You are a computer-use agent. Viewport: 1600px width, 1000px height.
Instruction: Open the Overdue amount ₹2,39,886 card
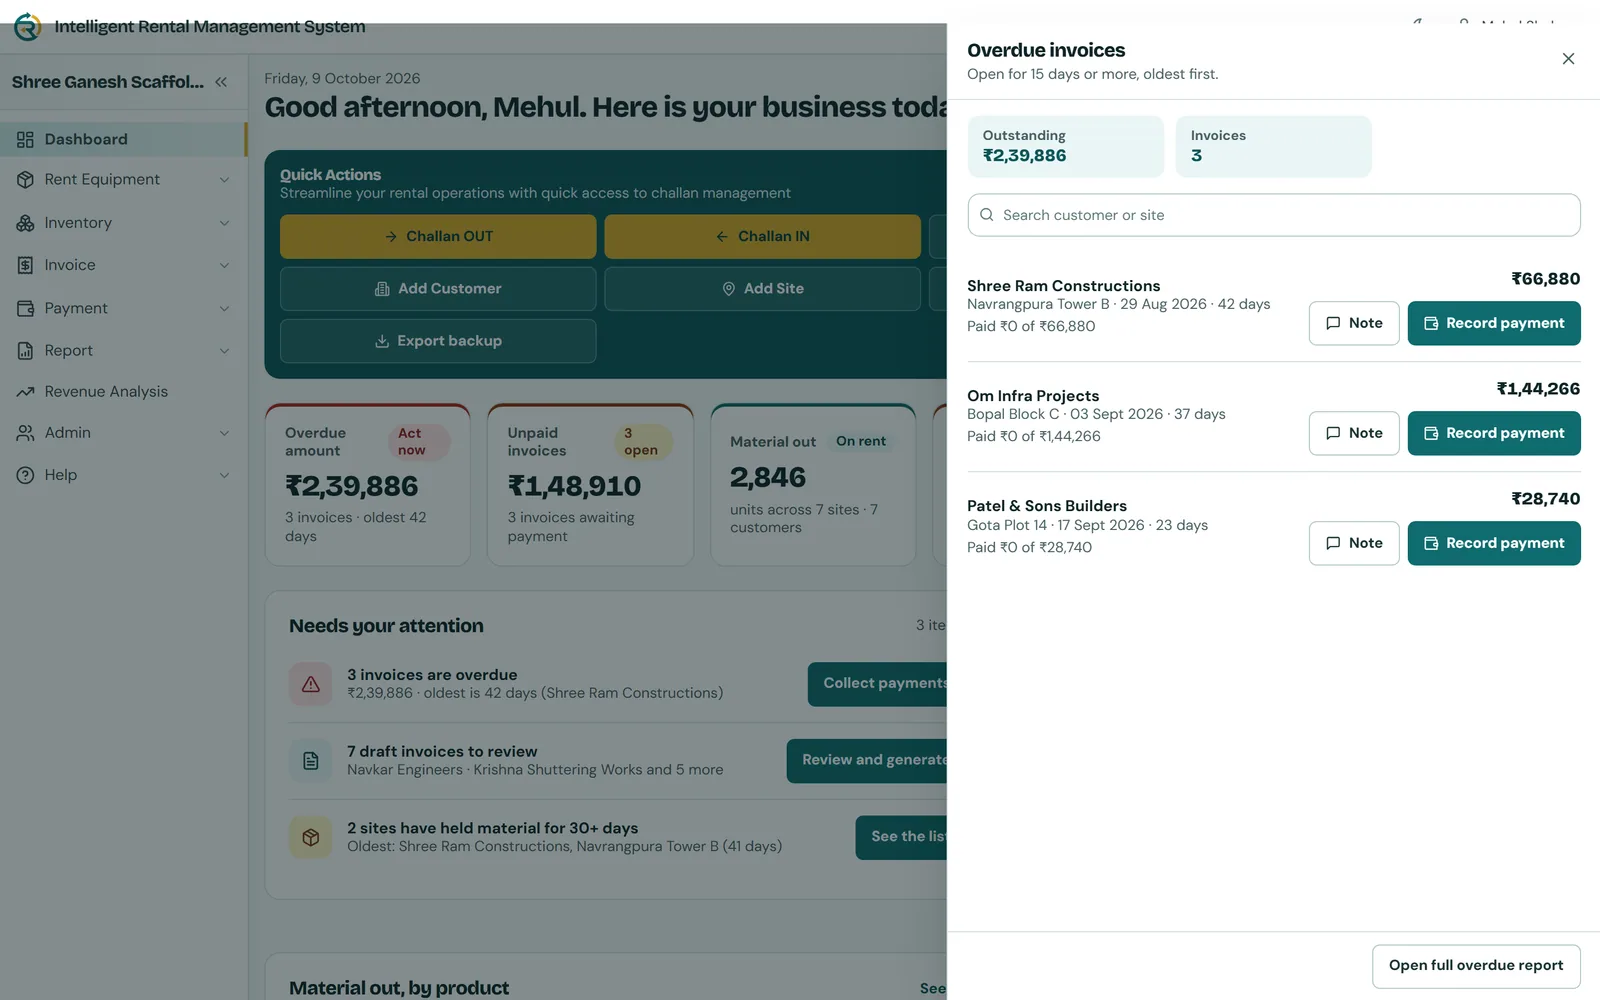pyautogui.click(x=368, y=485)
